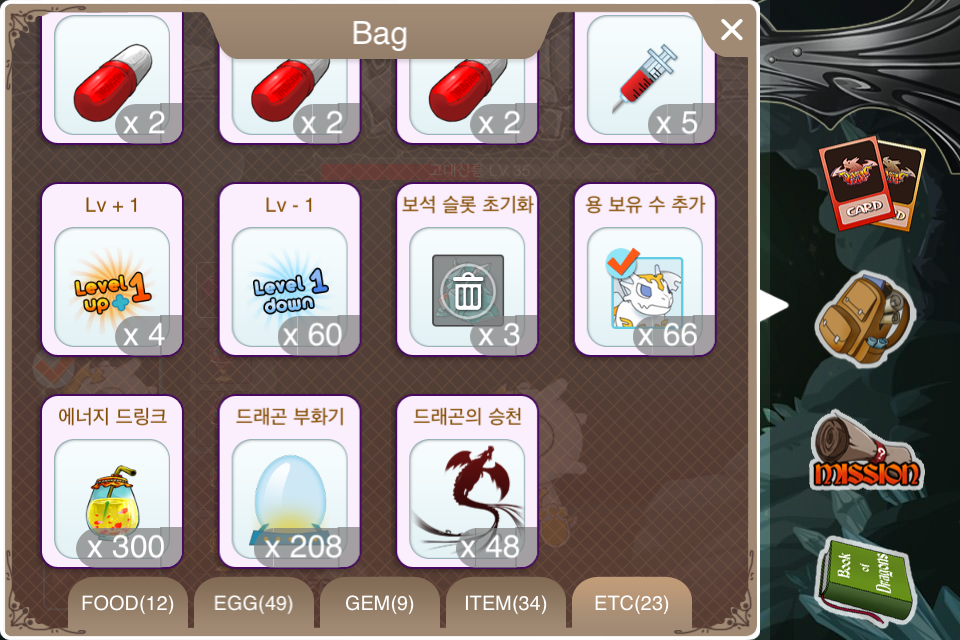Screen dimensions: 960x640
Task: Switch to the GEM(9) tab
Action: point(380,603)
